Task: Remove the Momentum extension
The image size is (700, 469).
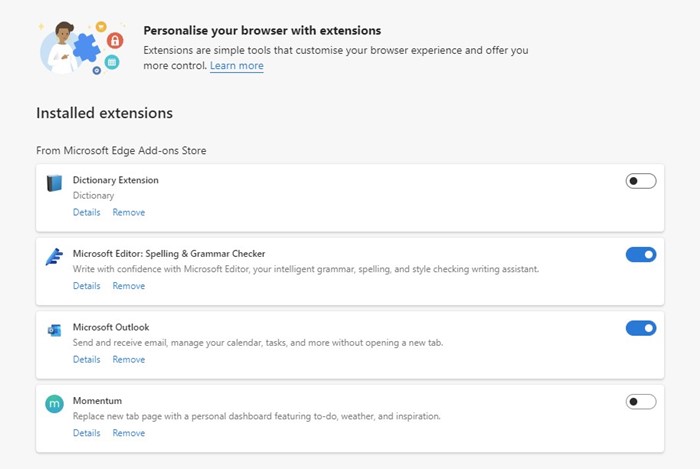Action: pos(128,433)
